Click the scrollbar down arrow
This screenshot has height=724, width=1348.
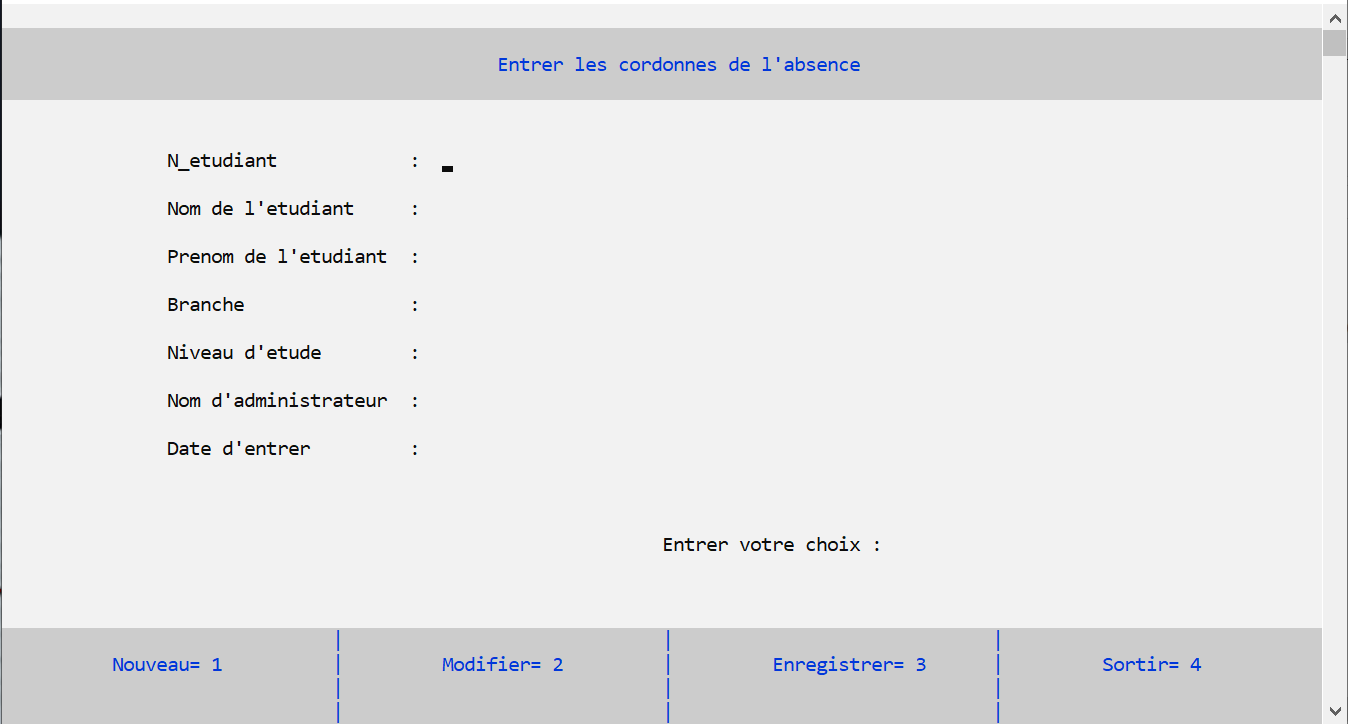tap(1335, 711)
